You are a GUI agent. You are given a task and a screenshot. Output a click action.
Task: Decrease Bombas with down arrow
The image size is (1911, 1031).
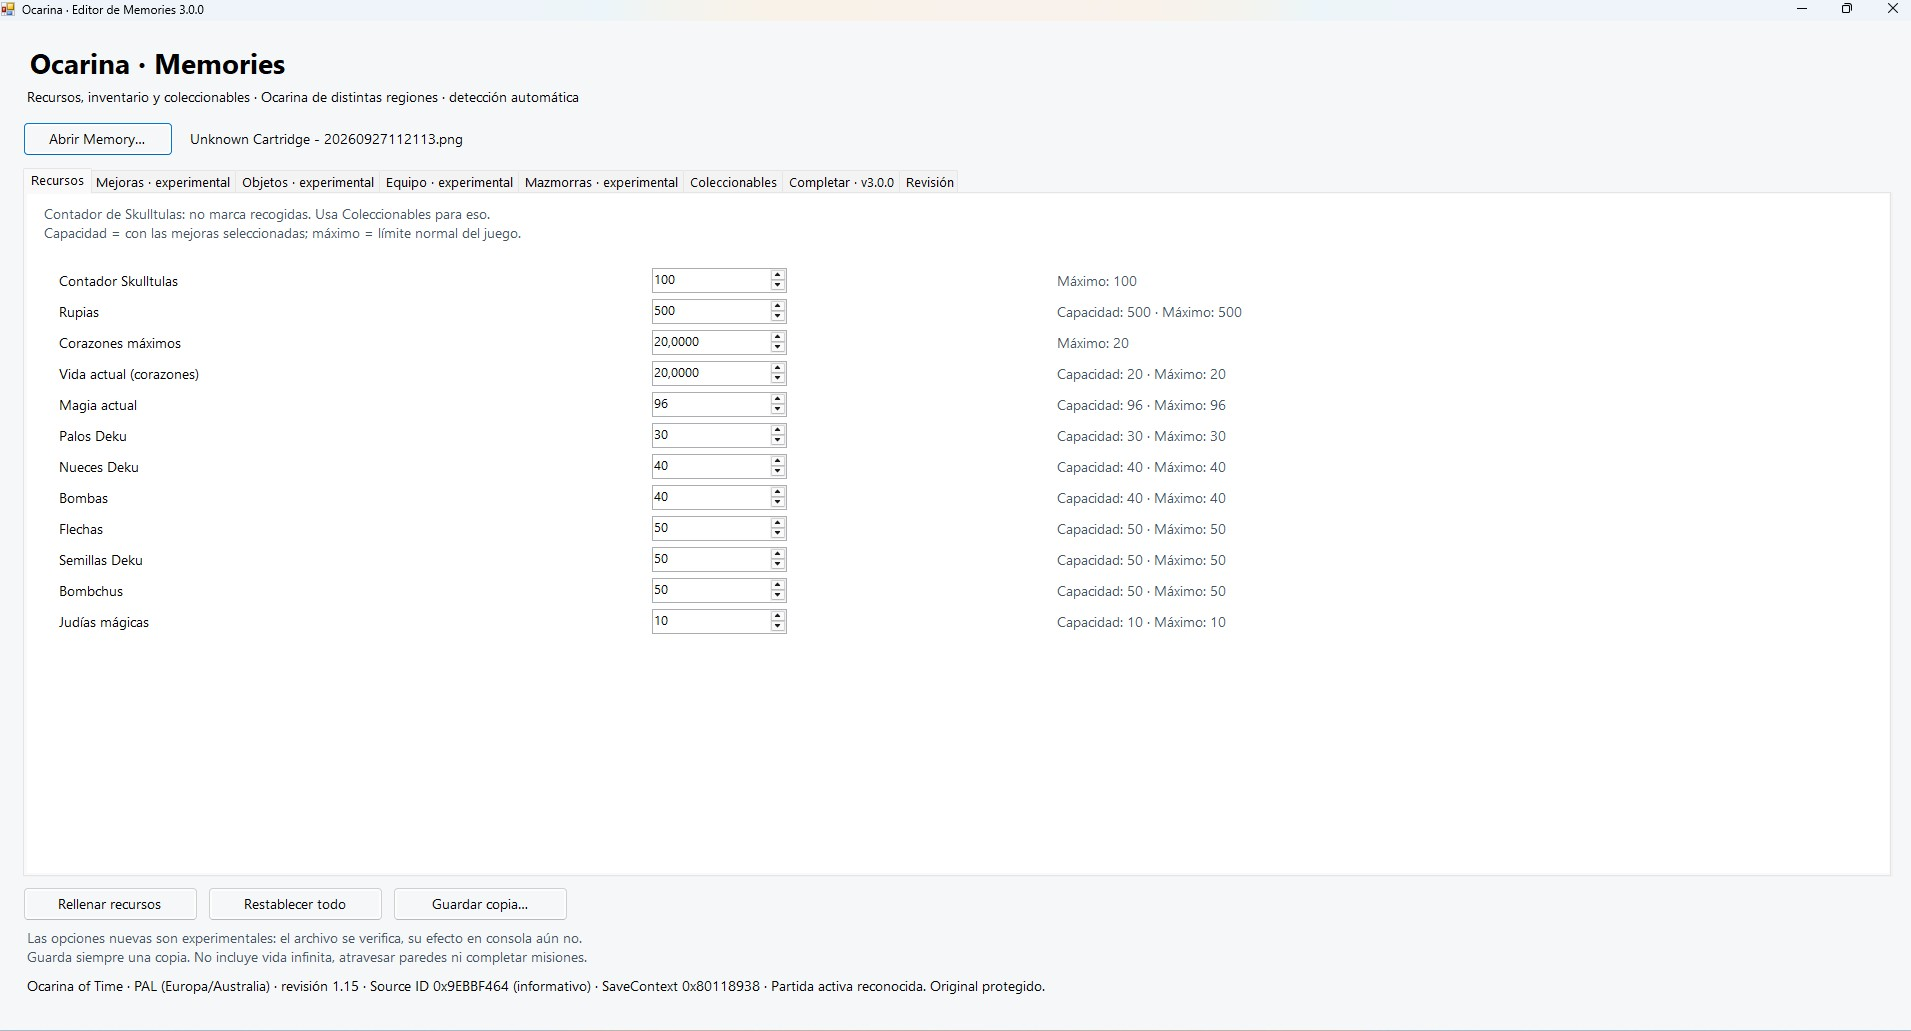tap(778, 503)
